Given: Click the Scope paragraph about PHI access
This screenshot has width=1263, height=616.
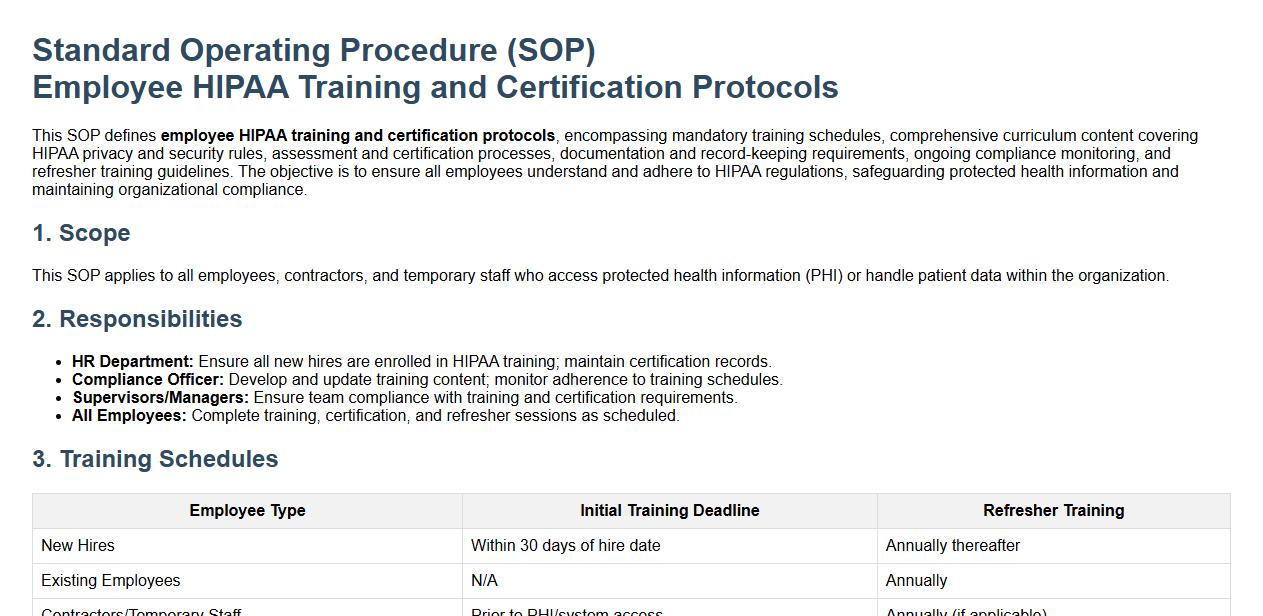Looking at the screenshot, I should [600, 276].
